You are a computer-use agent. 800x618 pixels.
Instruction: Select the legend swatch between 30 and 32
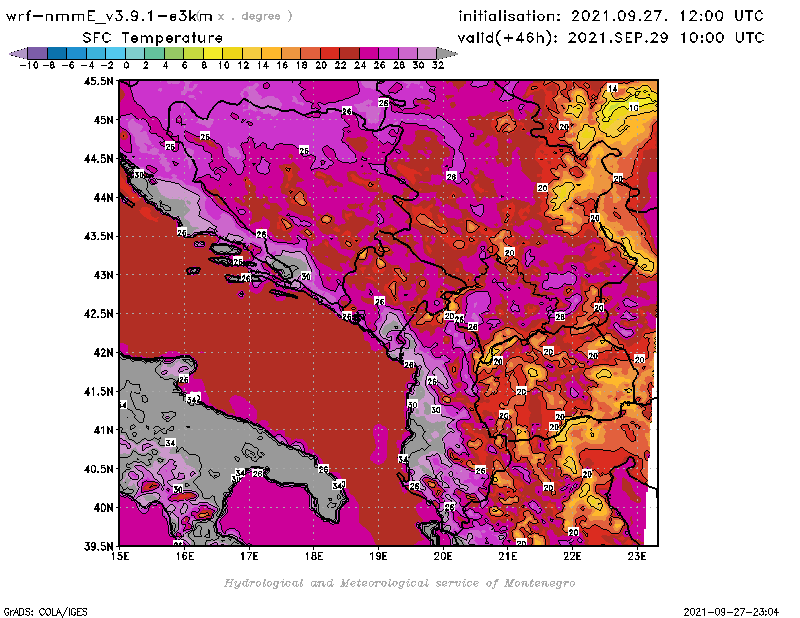click(427, 53)
